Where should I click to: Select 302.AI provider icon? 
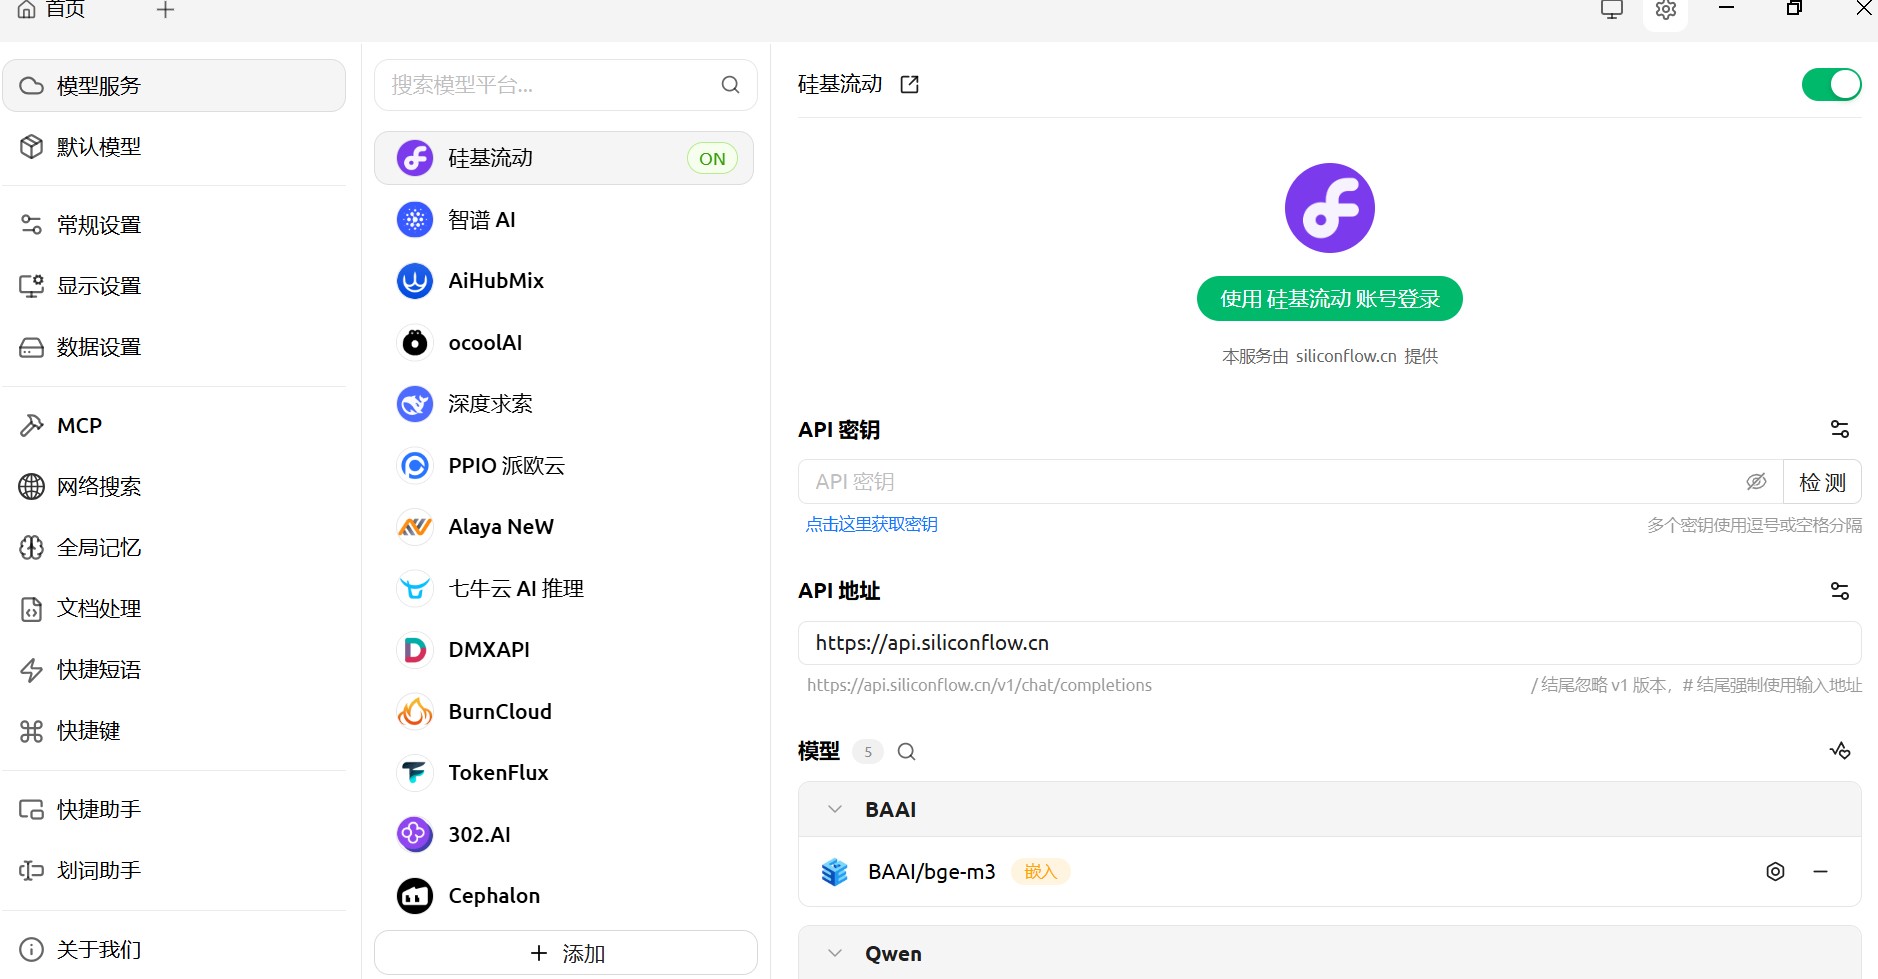415,834
